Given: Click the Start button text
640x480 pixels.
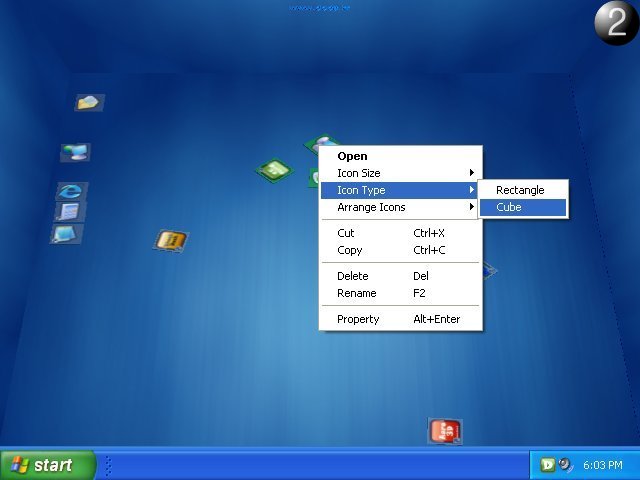Looking at the screenshot, I should pyautogui.click(x=53, y=465).
